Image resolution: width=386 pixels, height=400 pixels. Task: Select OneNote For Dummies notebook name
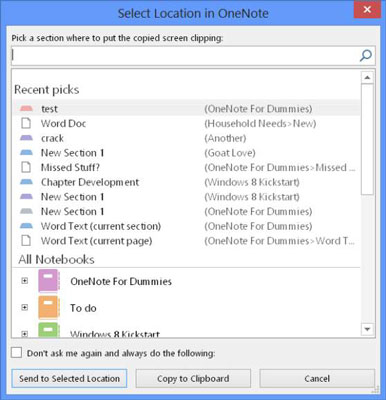pos(121,281)
